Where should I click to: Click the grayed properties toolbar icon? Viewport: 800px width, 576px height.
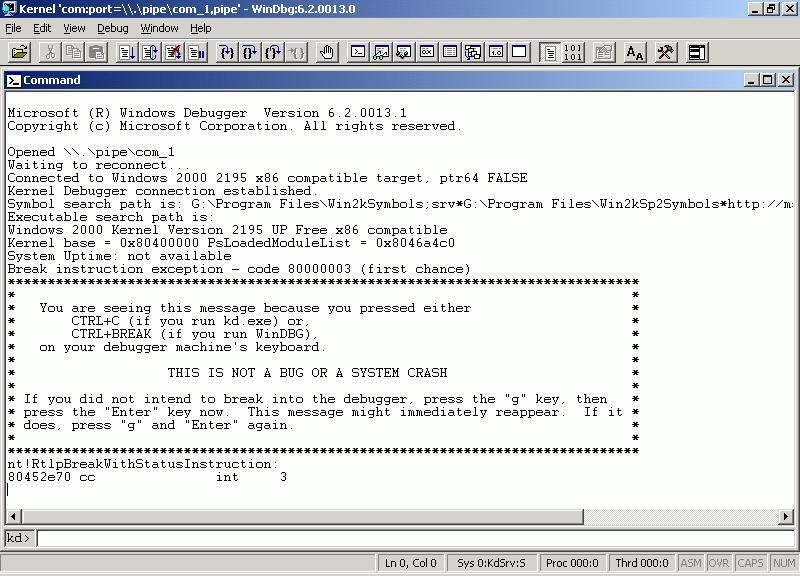pyautogui.click(x=604, y=52)
